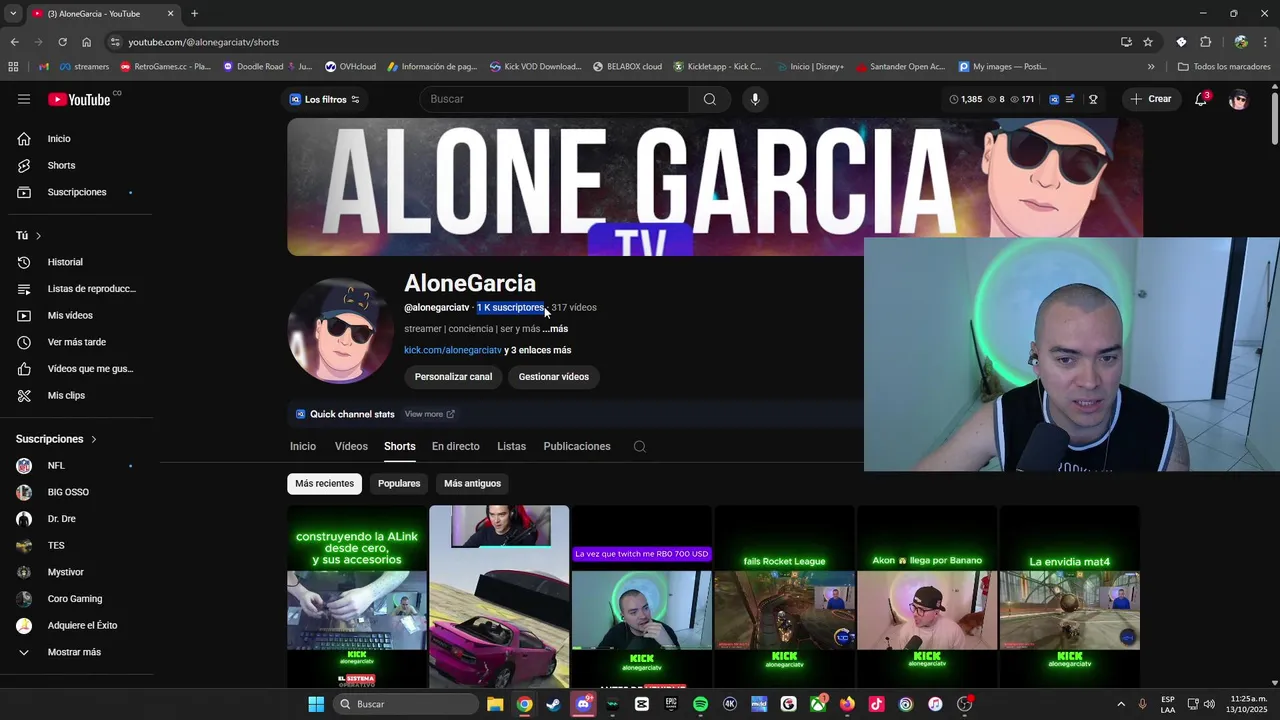The image size is (1280, 720).
Task: Click Gestionar videos button
Action: click(x=553, y=377)
